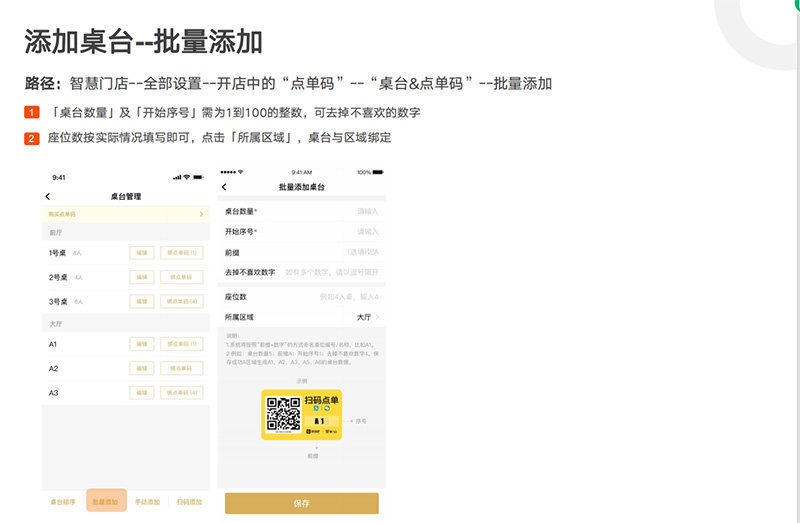Focus the 桌台数量 input field
Screen dimensions: 800x523
pos(302,211)
